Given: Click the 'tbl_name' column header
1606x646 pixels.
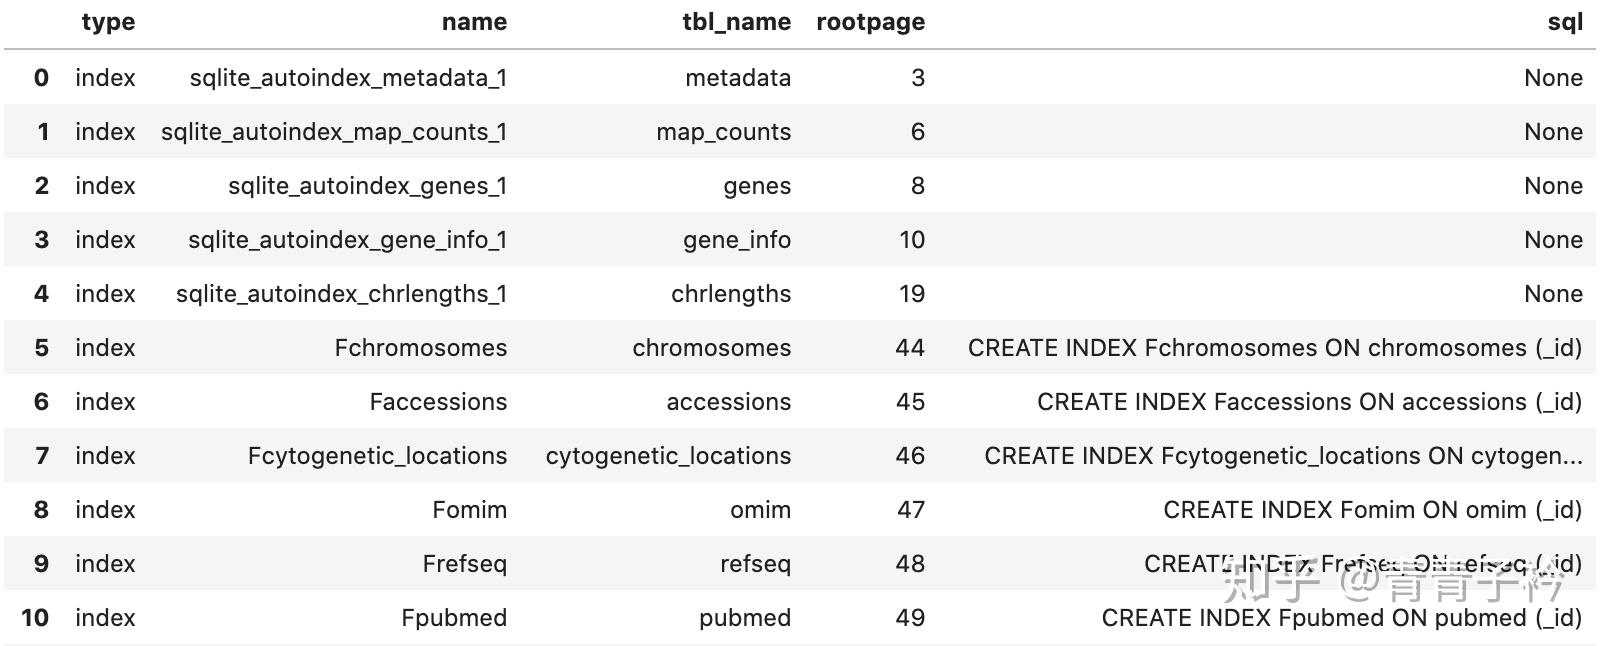Looking at the screenshot, I should 736,22.
